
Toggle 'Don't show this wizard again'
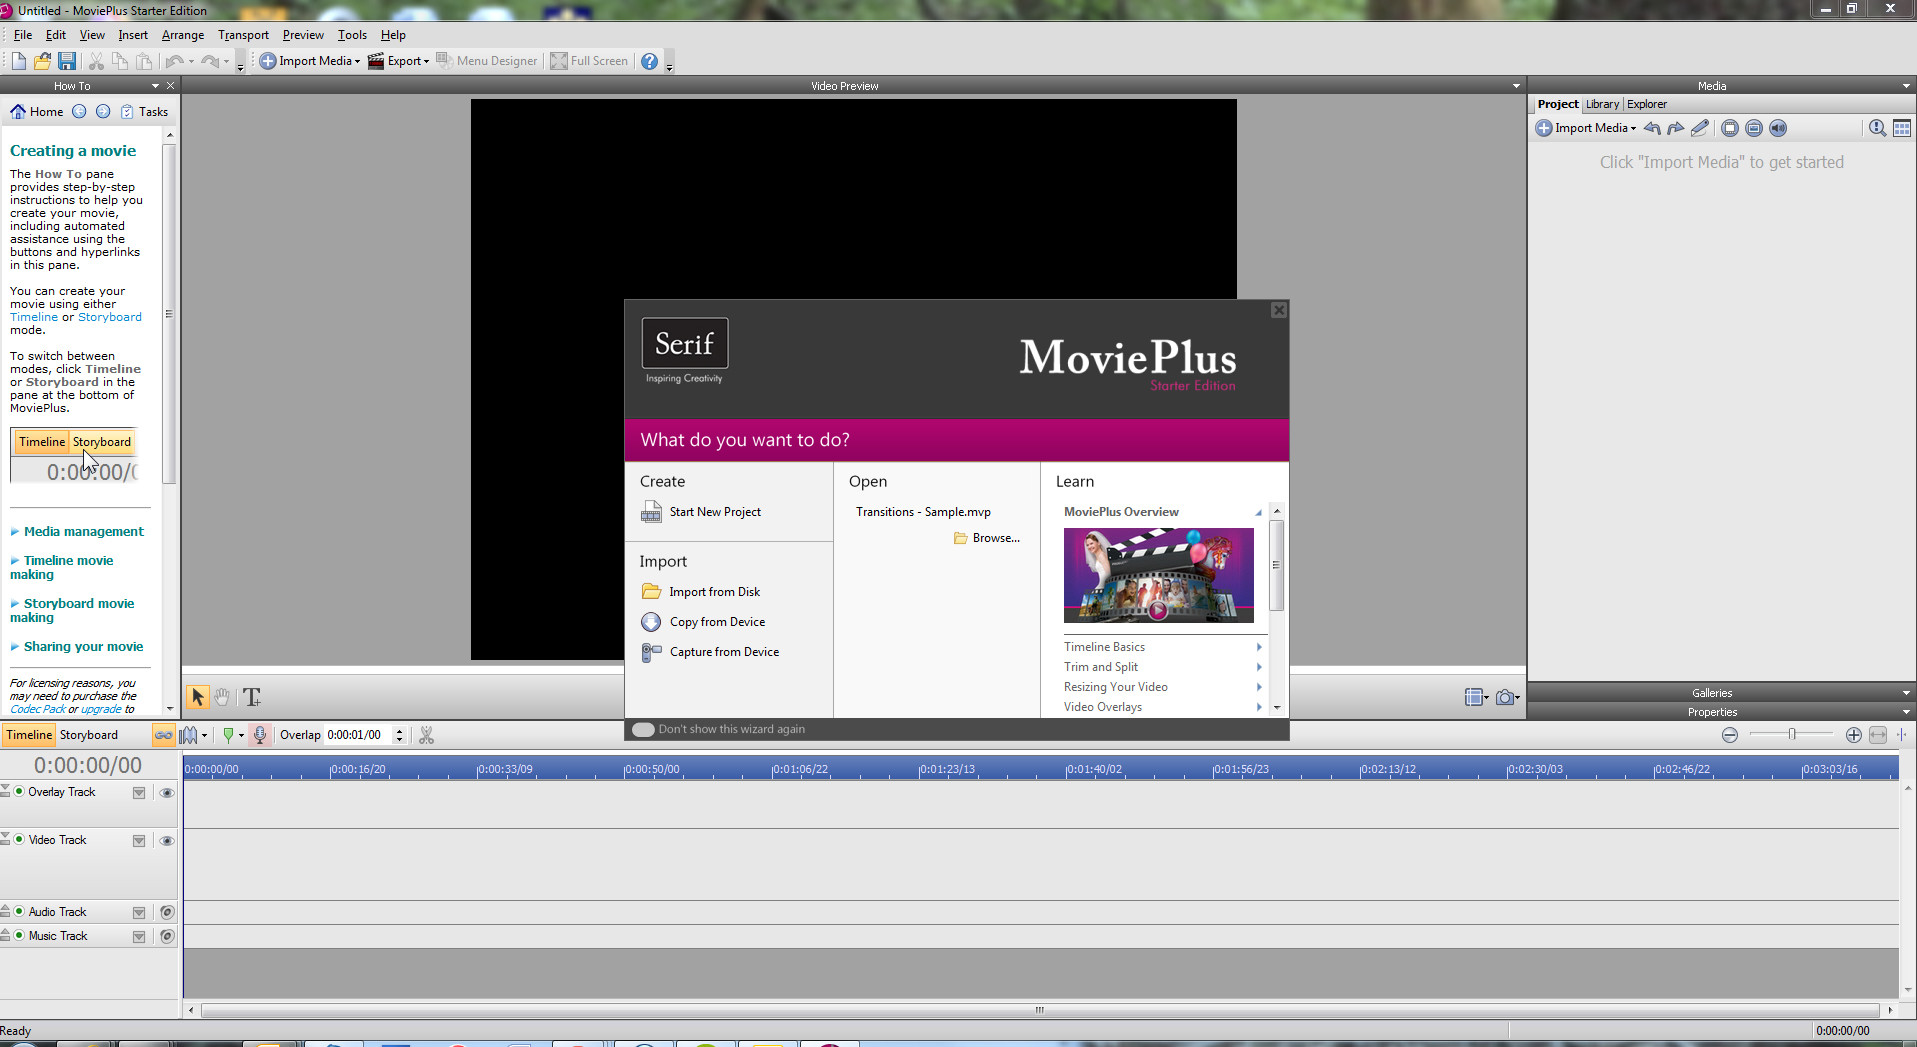(x=643, y=729)
